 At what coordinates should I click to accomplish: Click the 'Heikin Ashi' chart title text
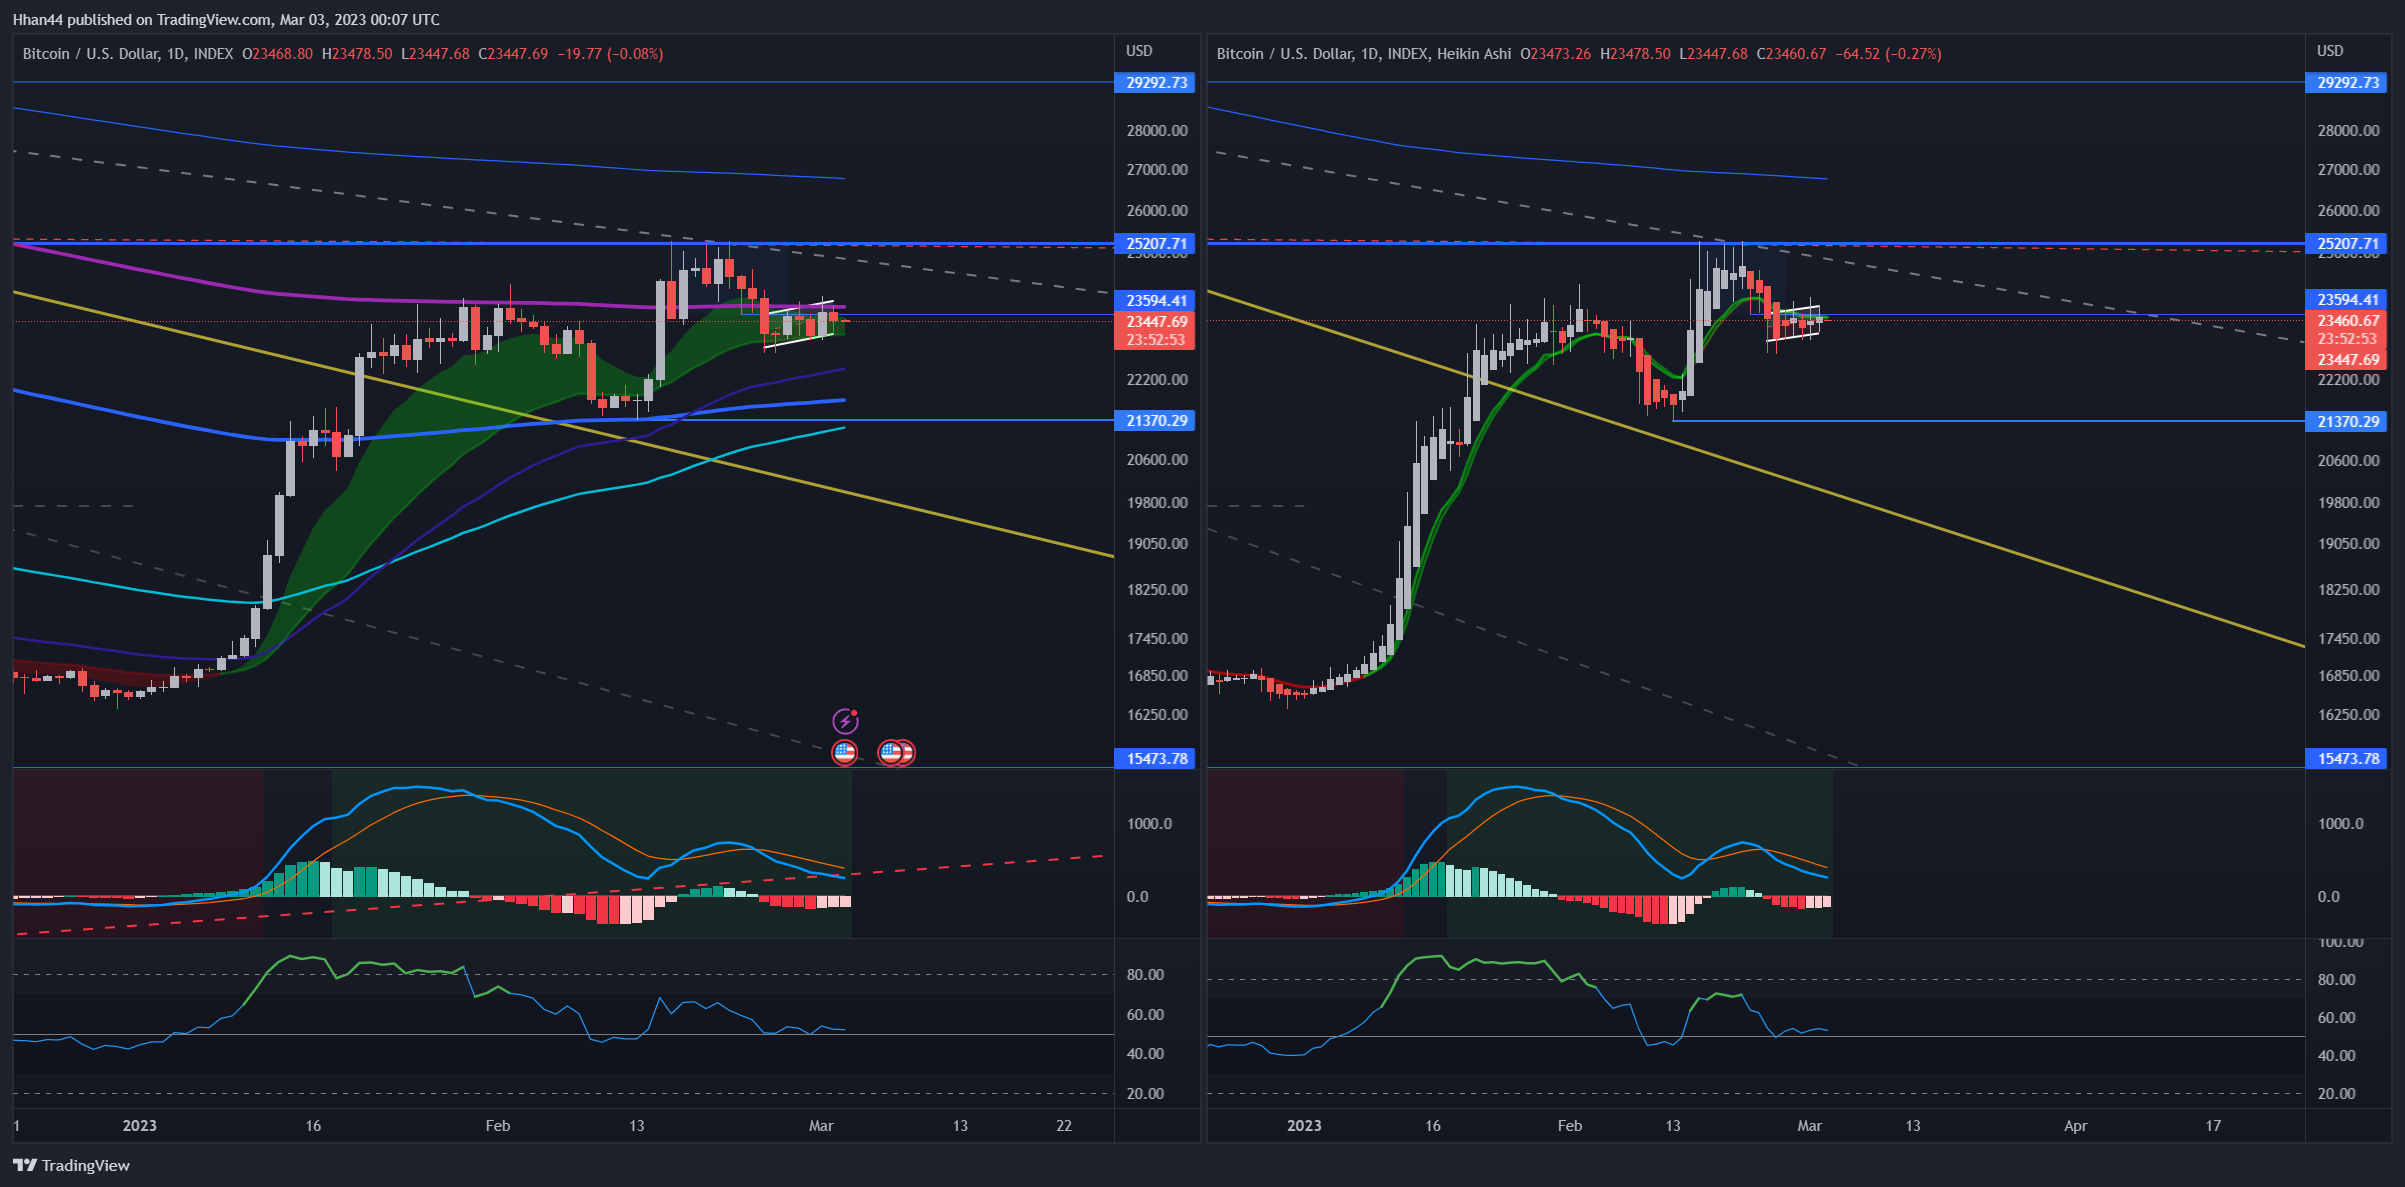pos(1474,54)
